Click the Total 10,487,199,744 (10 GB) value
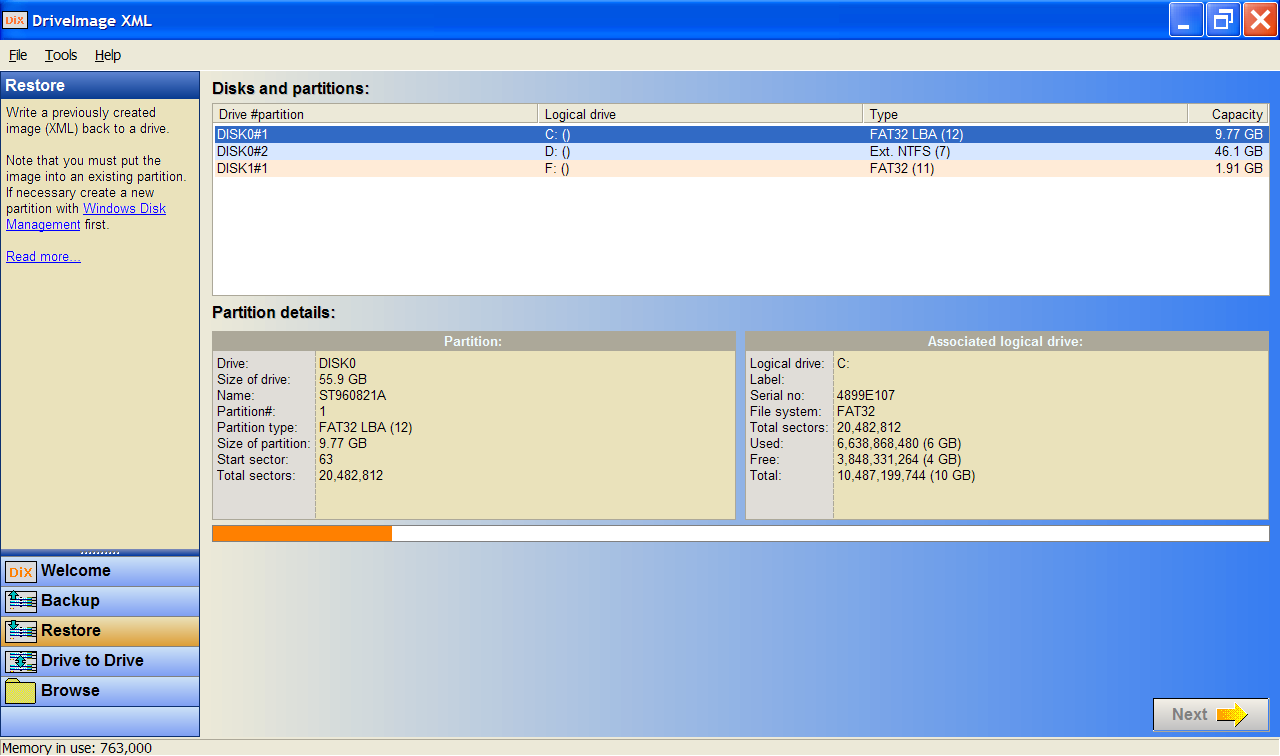 click(906, 475)
